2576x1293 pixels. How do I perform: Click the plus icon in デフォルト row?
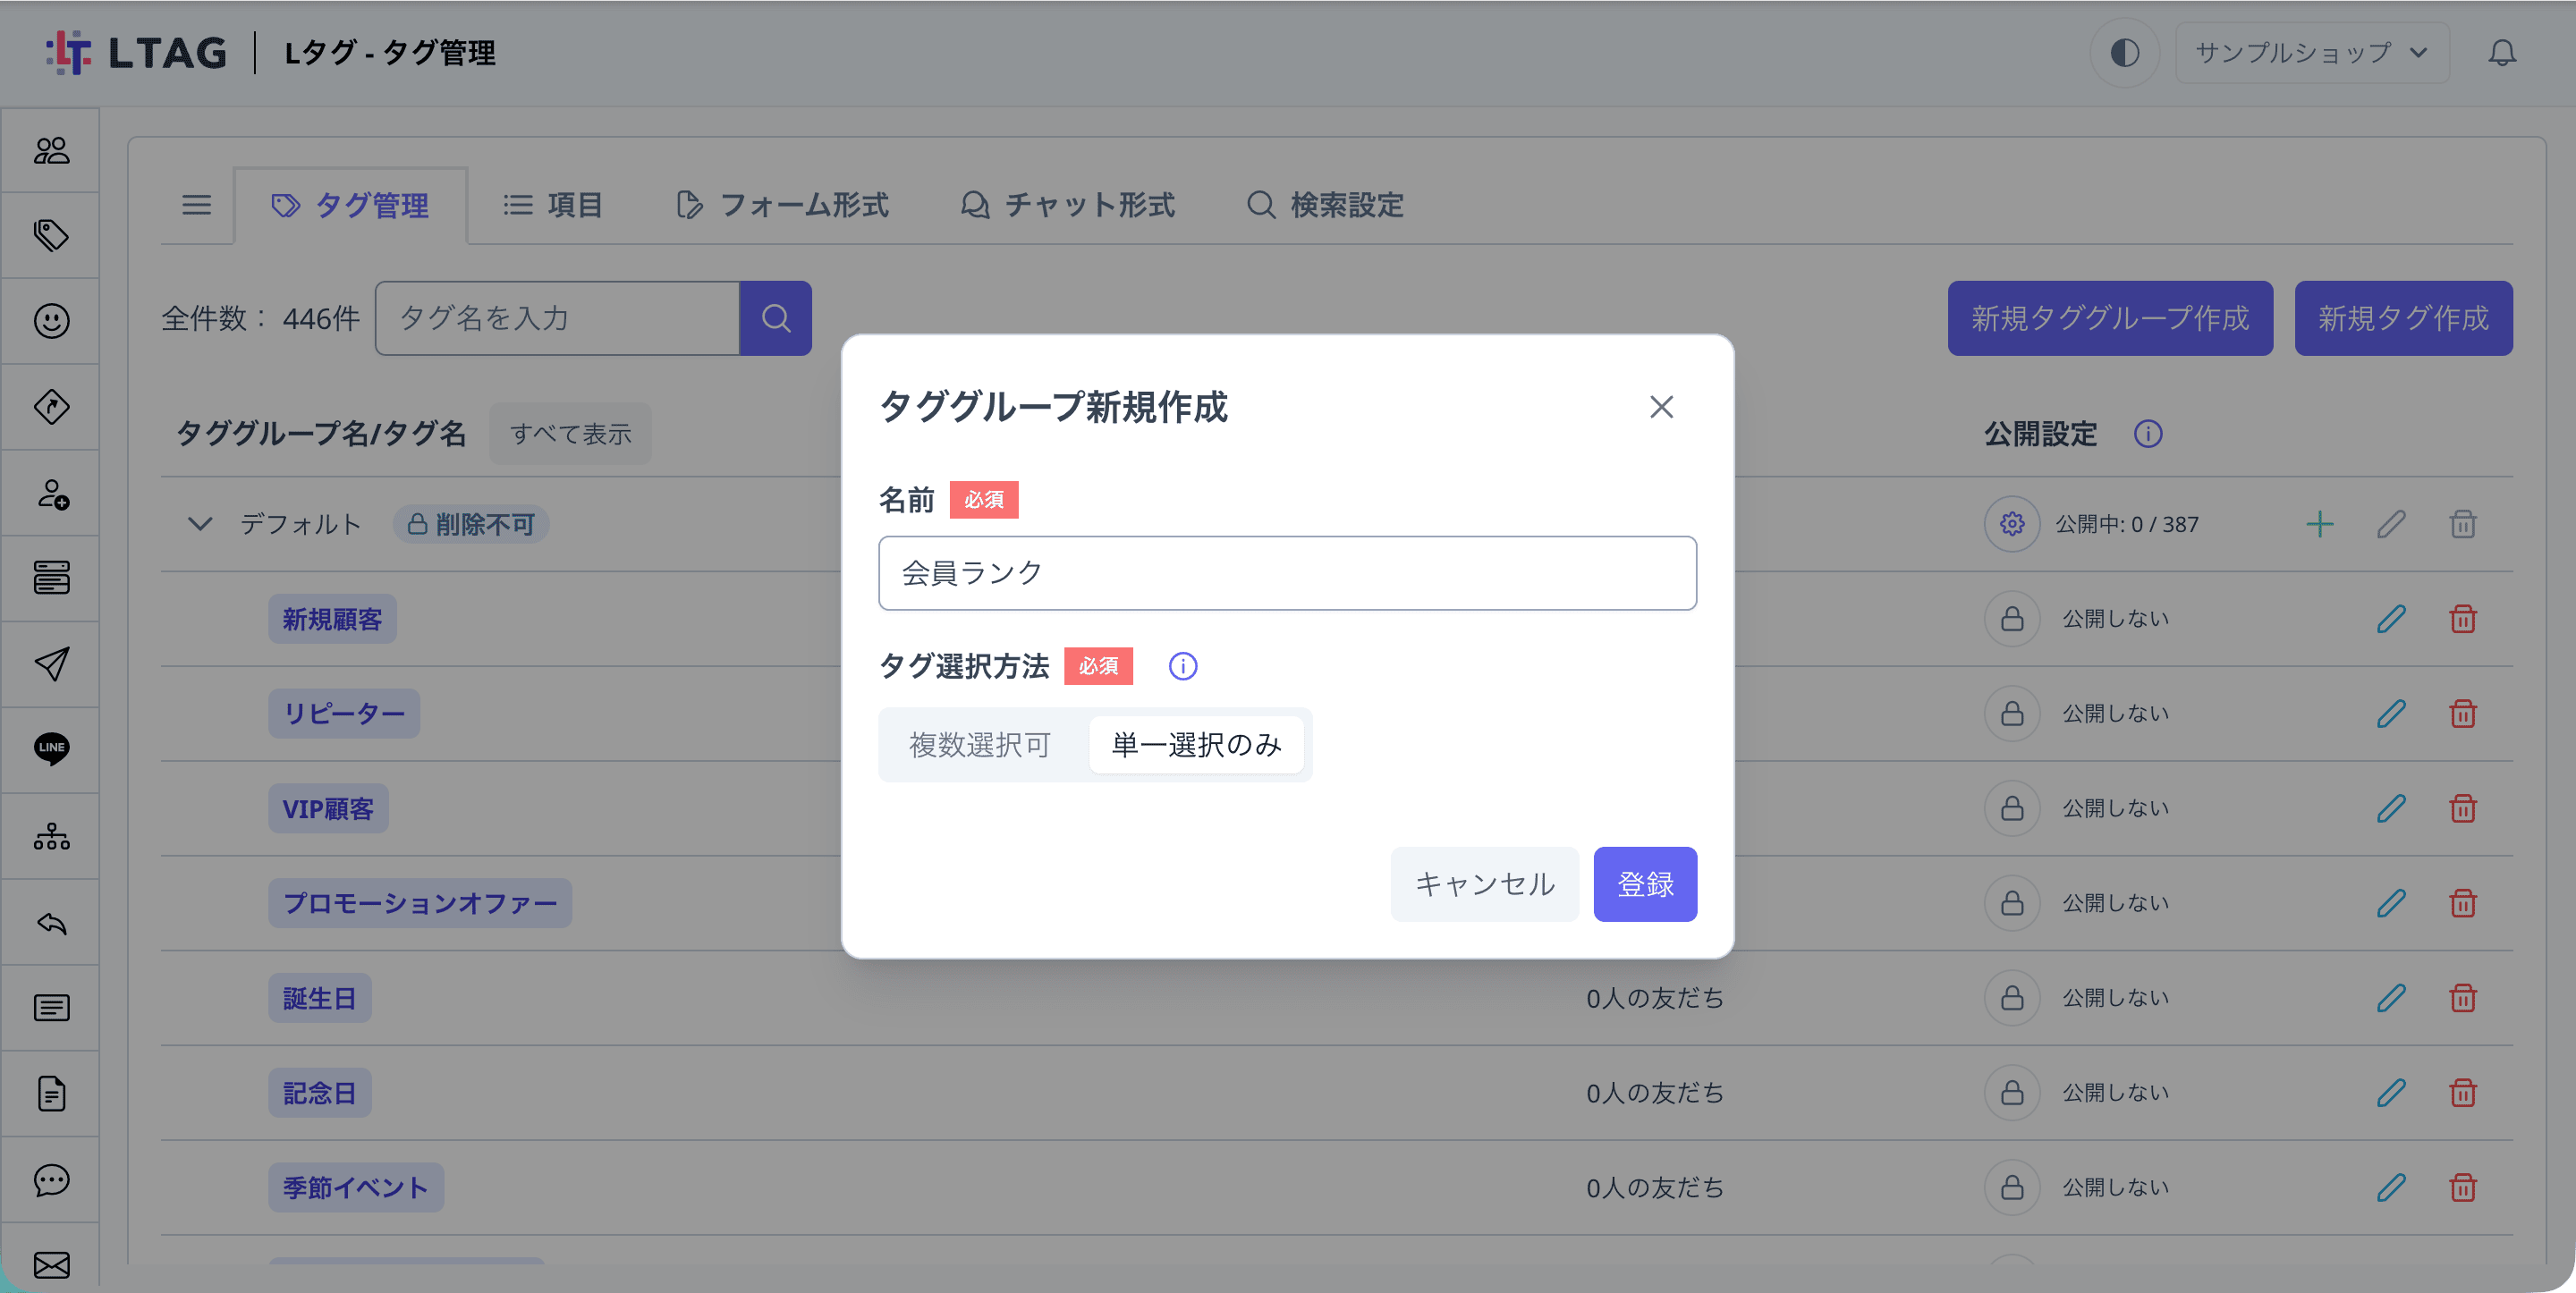pos(2319,524)
